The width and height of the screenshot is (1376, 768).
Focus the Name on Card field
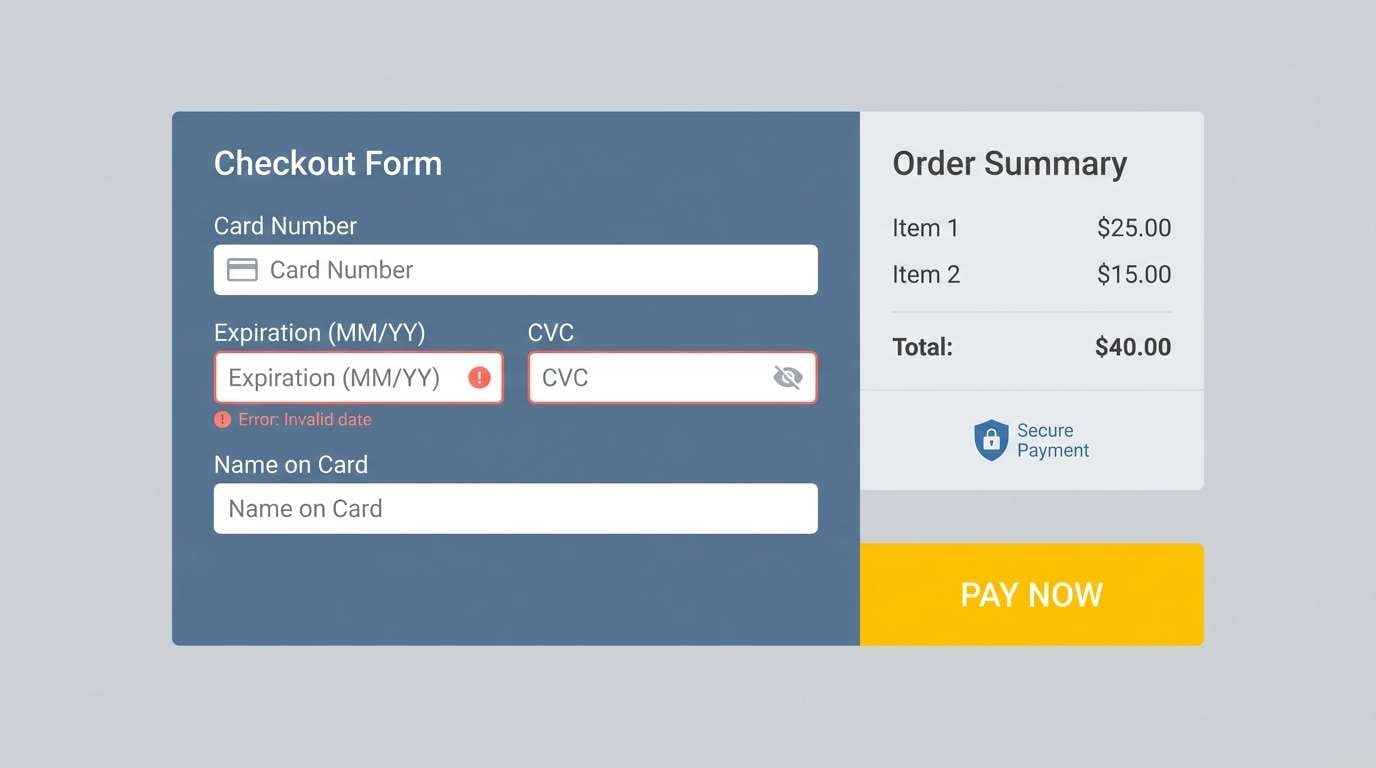coord(516,508)
